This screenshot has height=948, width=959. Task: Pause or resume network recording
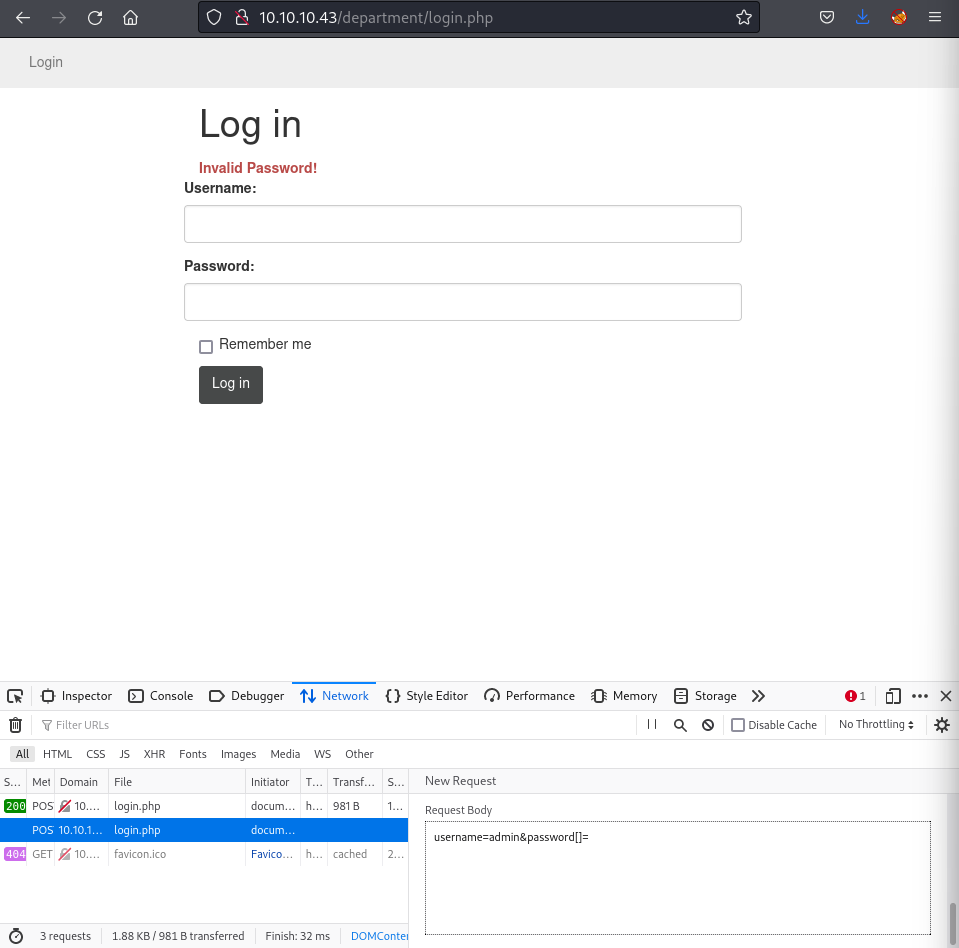pos(652,725)
